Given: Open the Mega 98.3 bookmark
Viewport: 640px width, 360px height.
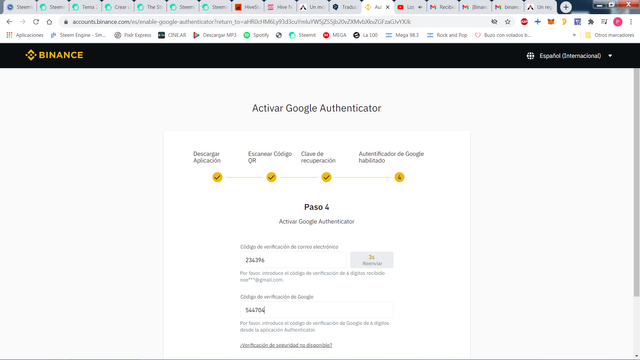Looking at the screenshot, I should tap(402, 35).
